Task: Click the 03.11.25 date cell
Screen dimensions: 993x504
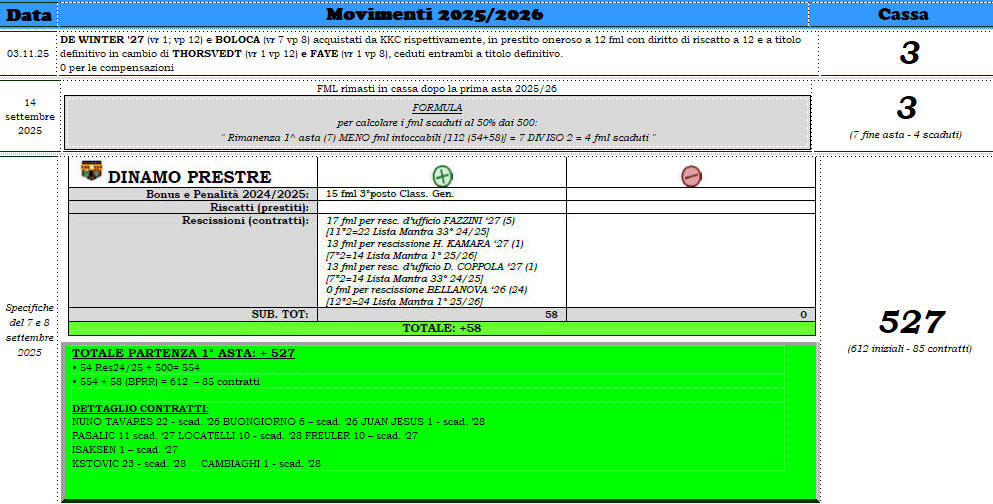Action: tap(29, 53)
